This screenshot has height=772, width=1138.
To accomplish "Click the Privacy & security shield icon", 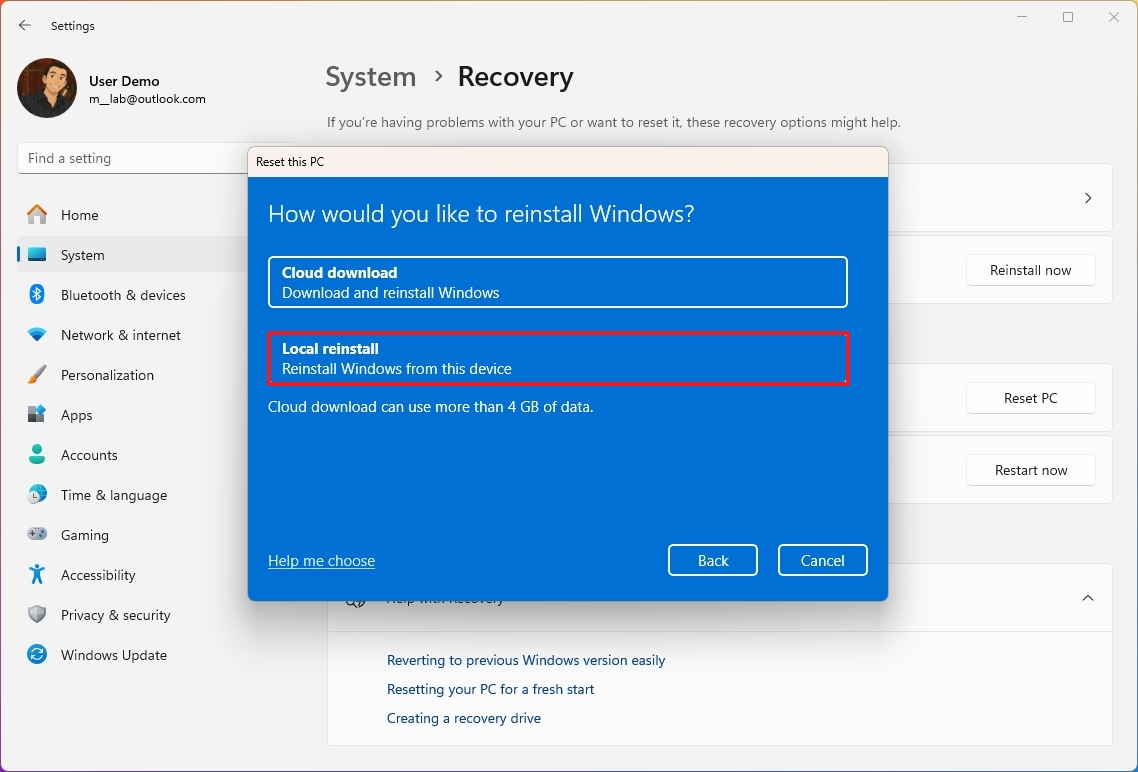I will pyautogui.click(x=37, y=614).
